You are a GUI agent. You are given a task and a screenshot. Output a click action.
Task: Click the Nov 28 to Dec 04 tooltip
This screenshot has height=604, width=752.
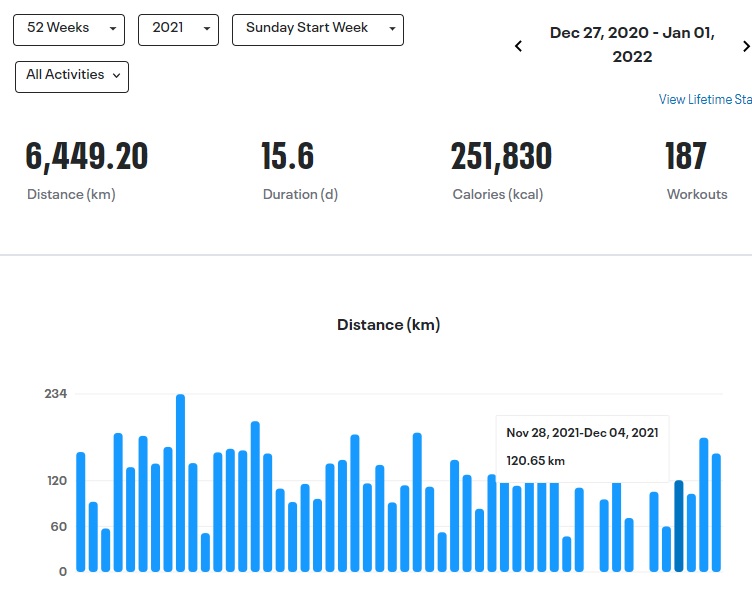[582, 446]
